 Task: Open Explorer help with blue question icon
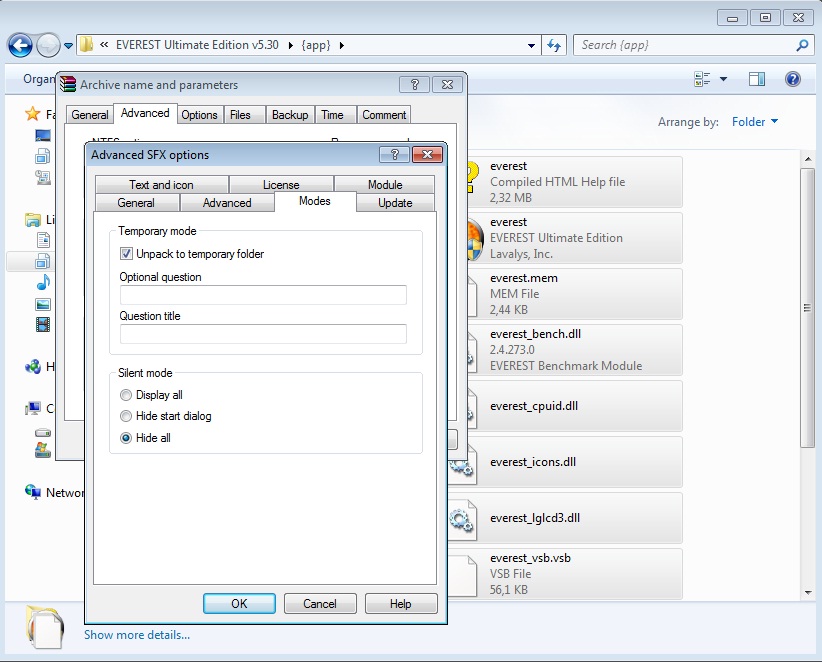click(793, 79)
